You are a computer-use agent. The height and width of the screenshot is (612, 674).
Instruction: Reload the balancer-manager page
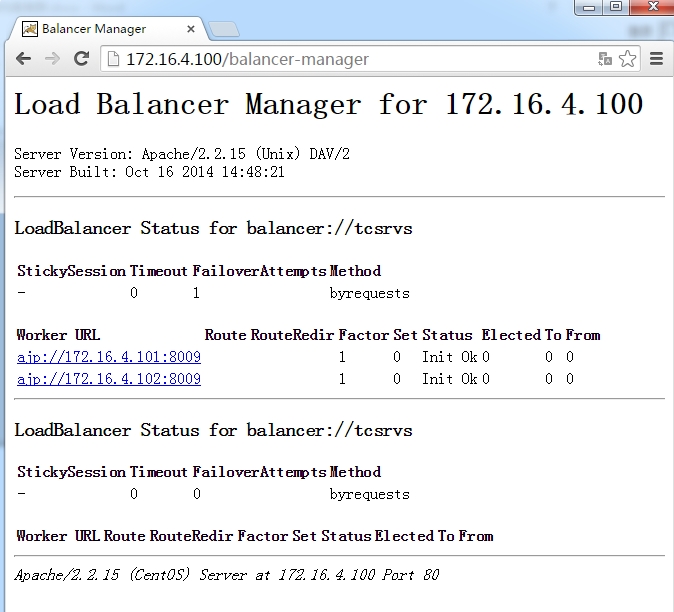[x=81, y=59]
